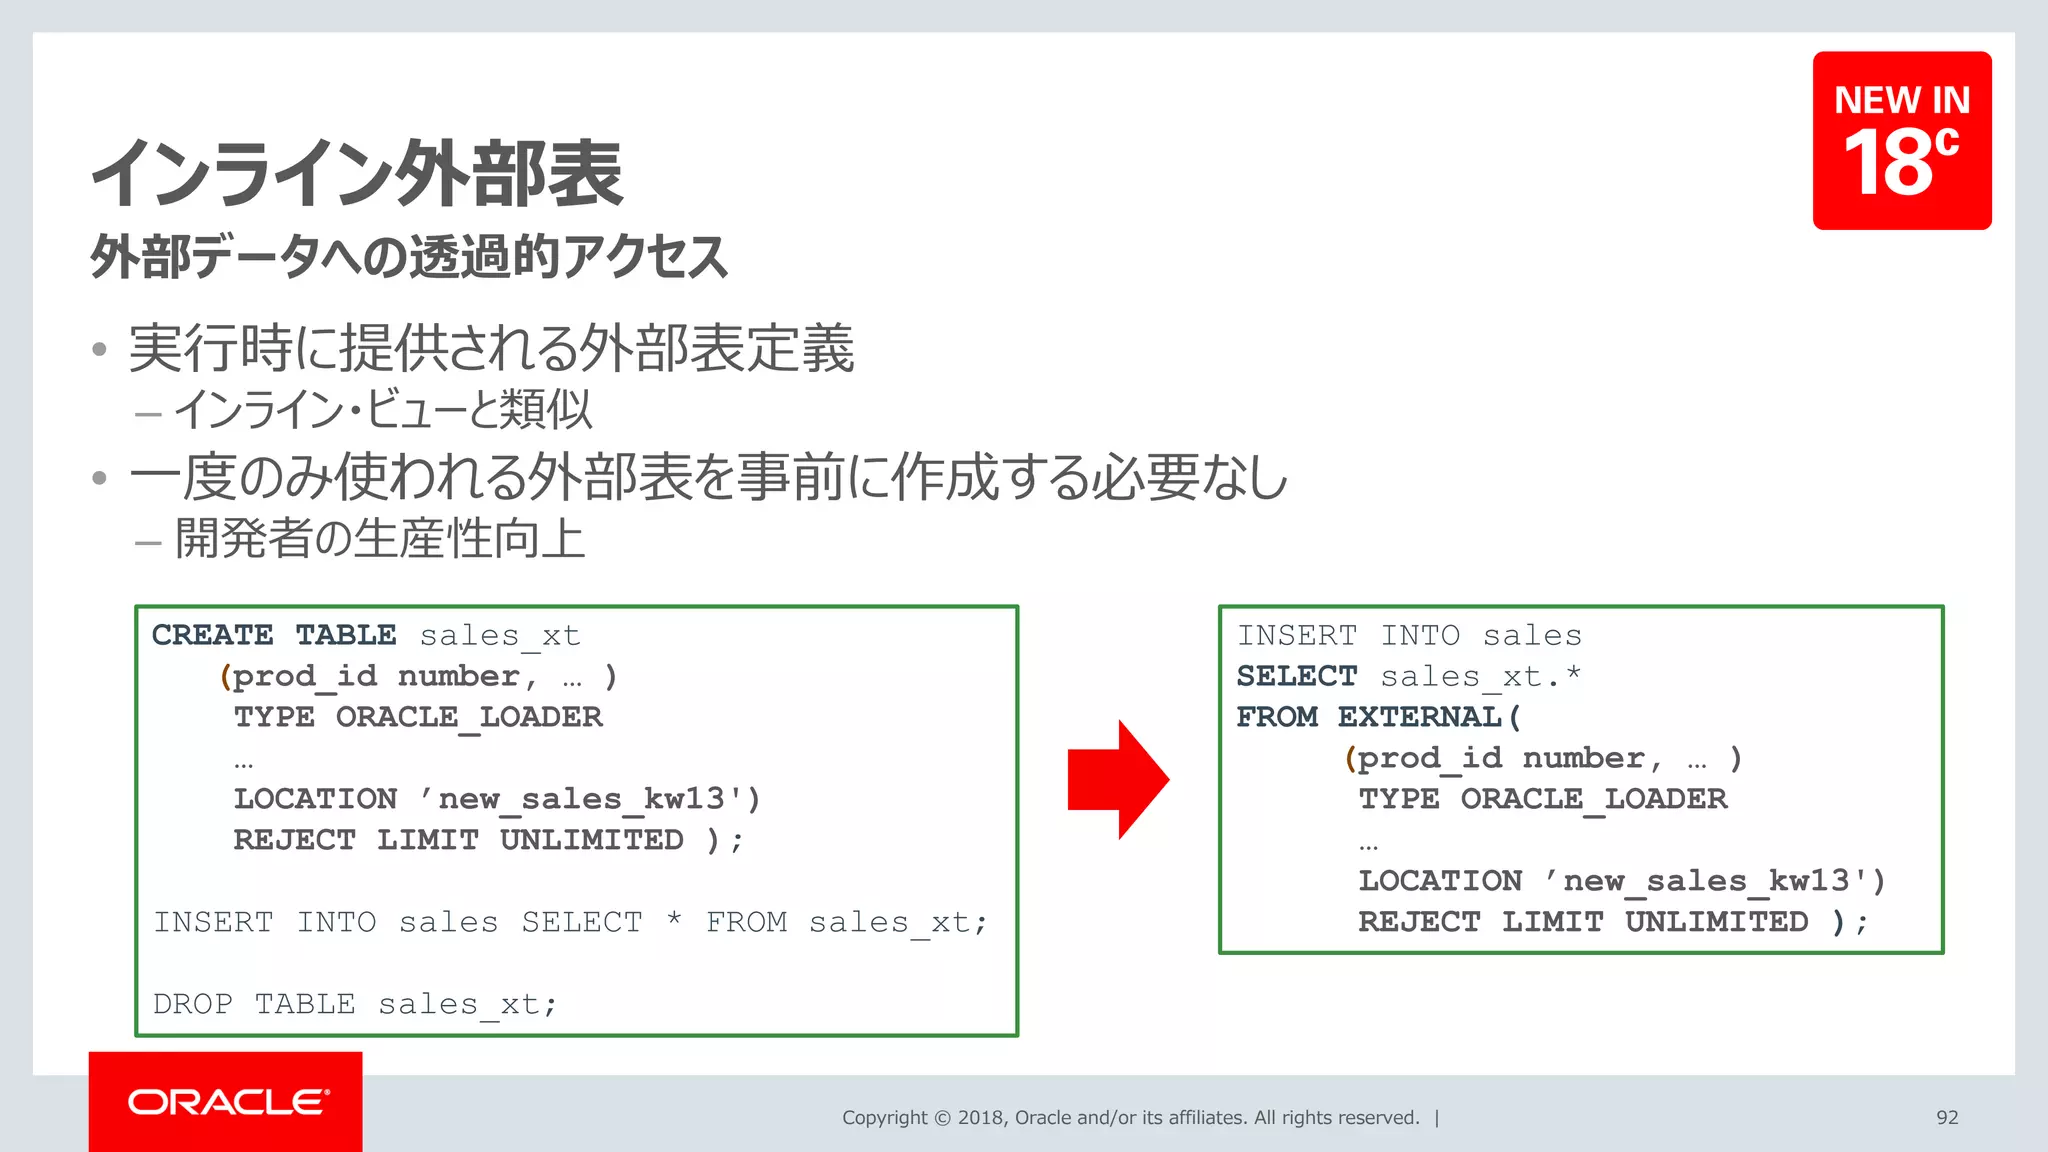Click TYPE ORACLE_LOADER in the left code box
2048x1152 pixels.
coord(418,717)
